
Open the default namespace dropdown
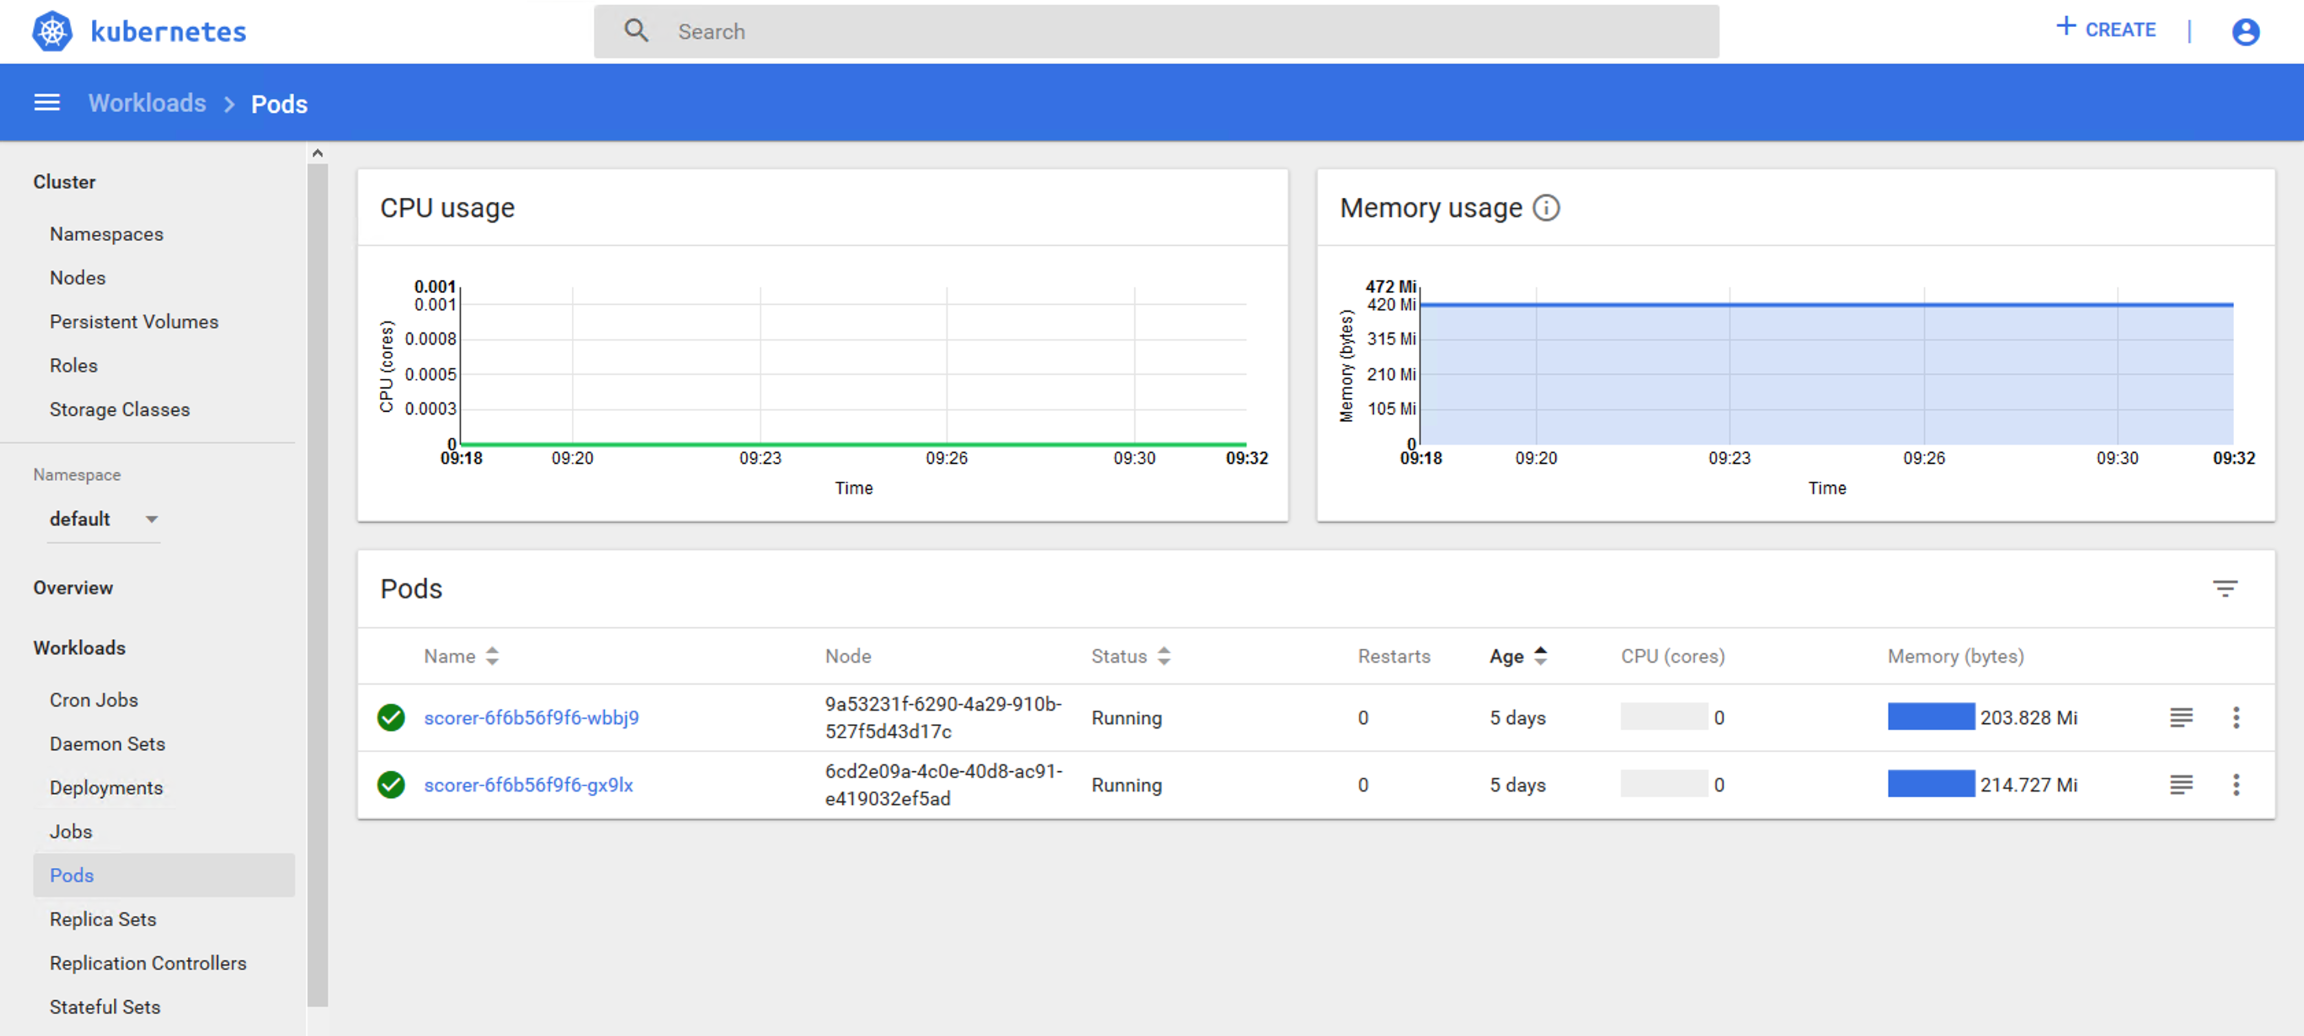click(x=104, y=519)
